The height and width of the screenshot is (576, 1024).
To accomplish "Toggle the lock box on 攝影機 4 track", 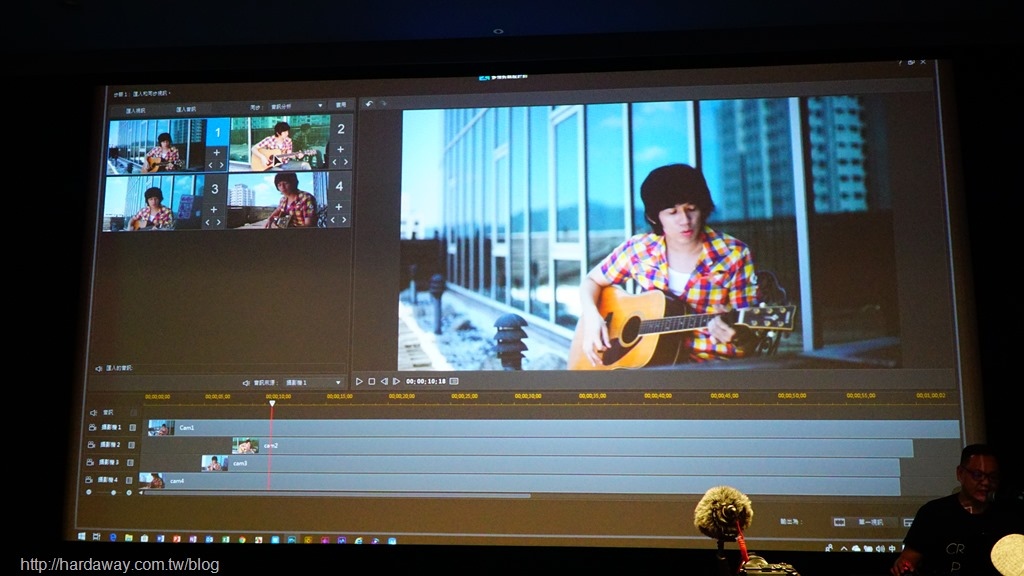I will (x=129, y=480).
